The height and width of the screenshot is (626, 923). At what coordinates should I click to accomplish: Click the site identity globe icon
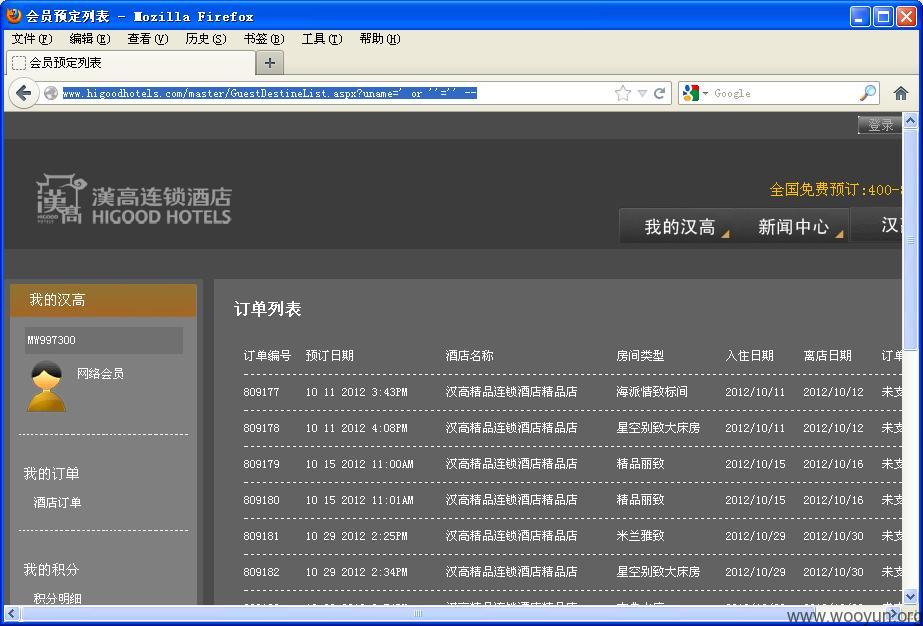(x=51, y=93)
